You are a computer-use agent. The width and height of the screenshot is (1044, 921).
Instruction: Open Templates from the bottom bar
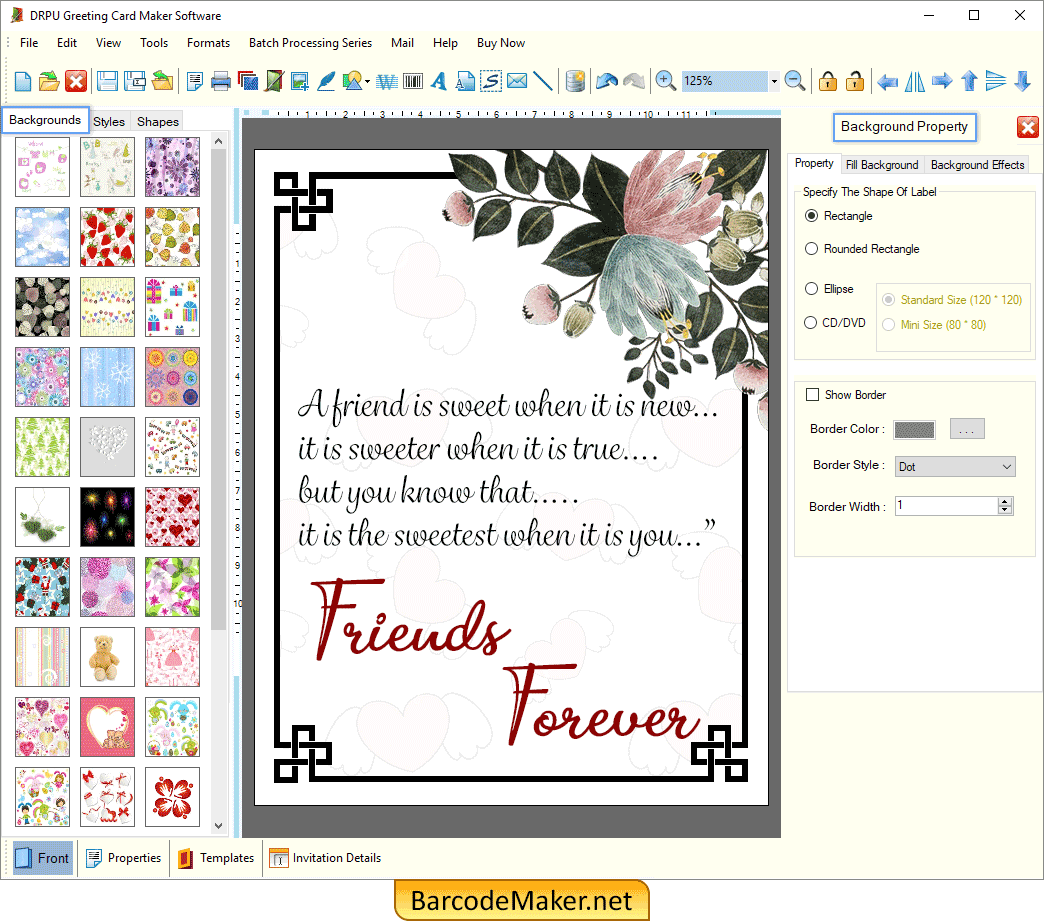coord(216,858)
